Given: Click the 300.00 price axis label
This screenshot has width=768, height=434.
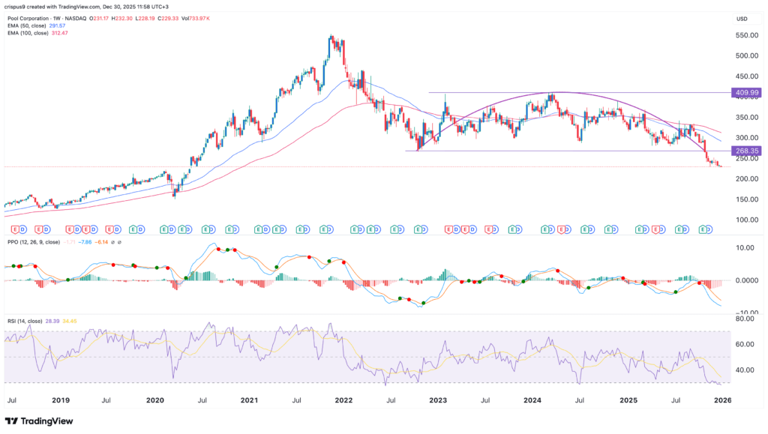Looking at the screenshot, I should pyautogui.click(x=747, y=138).
